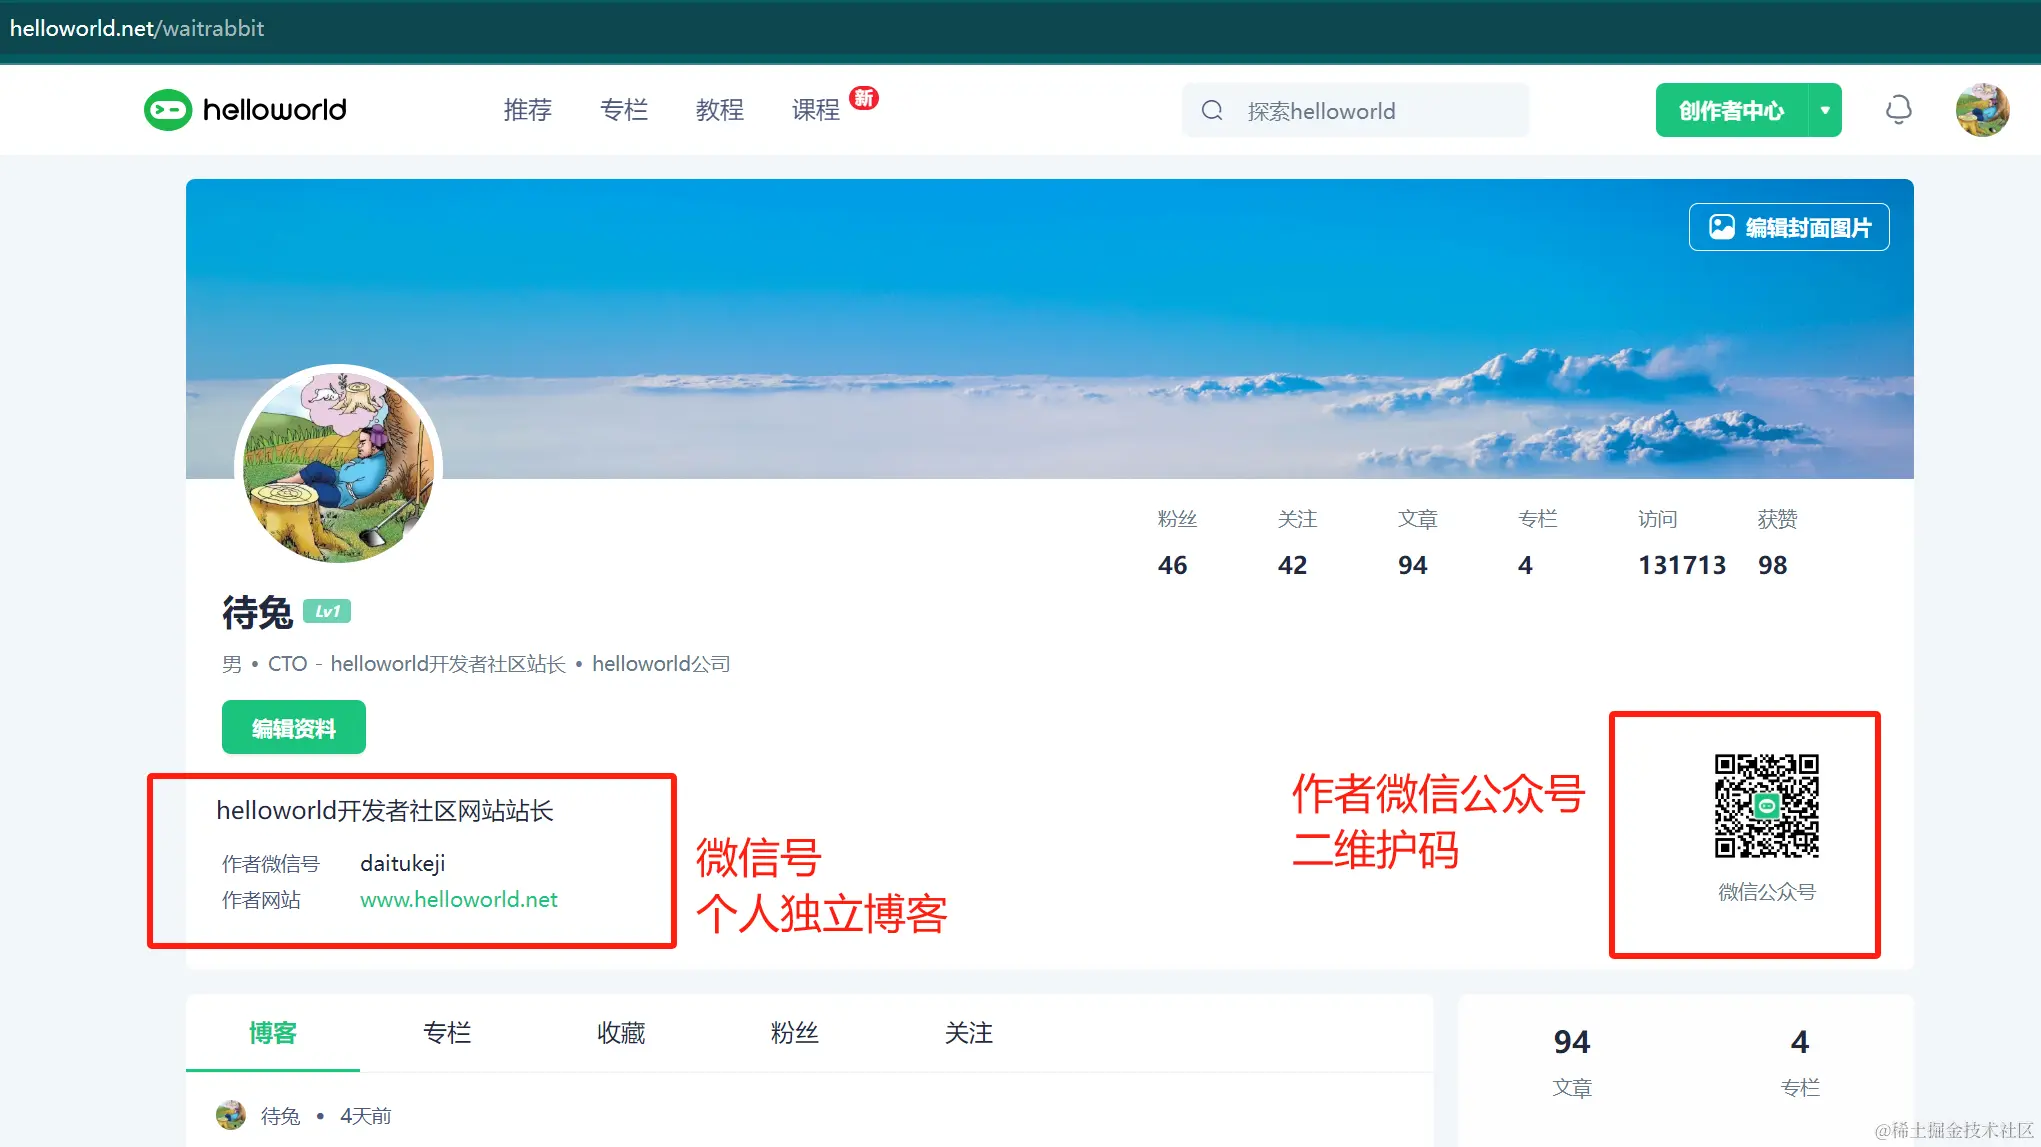Viewport: 2041px width, 1147px height.
Task: Switch to the 粉丝 tab
Action: [795, 1033]
